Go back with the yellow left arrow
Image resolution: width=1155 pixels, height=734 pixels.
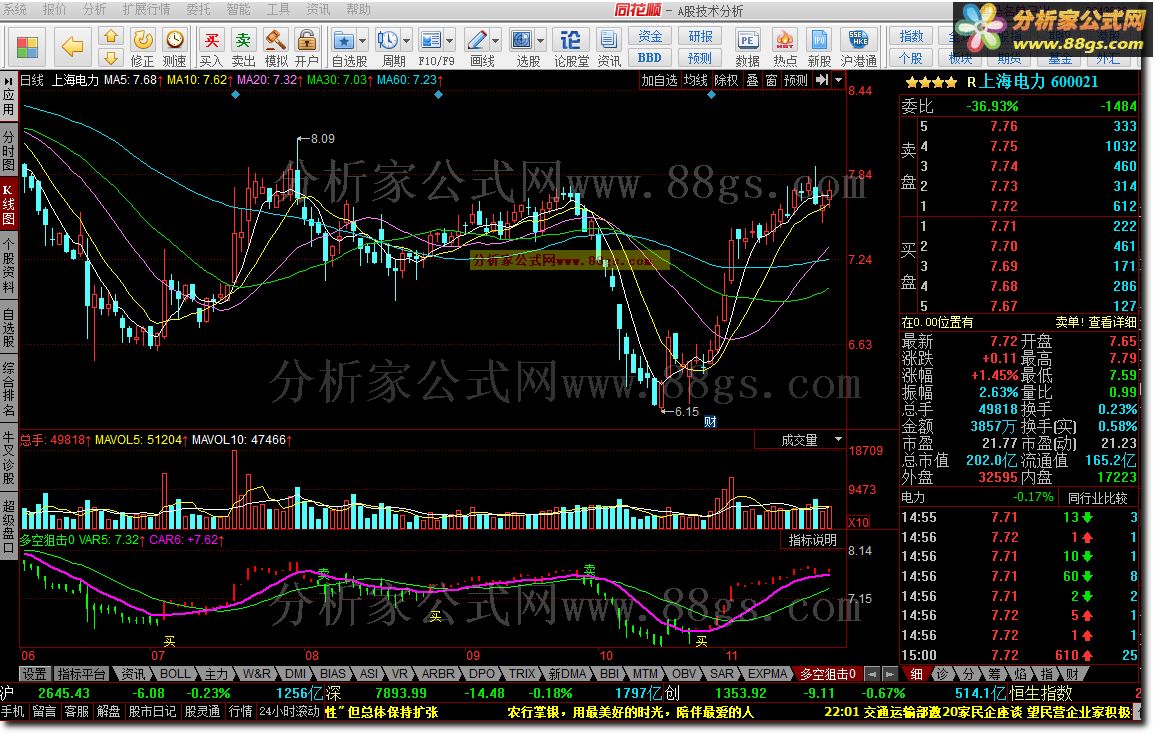(x=72, y=47)
